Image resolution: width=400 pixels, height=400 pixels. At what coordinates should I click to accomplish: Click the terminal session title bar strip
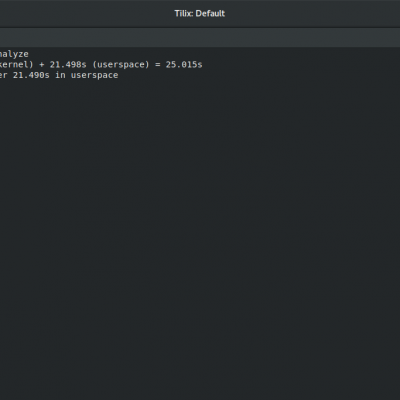[x=200, y=37]
